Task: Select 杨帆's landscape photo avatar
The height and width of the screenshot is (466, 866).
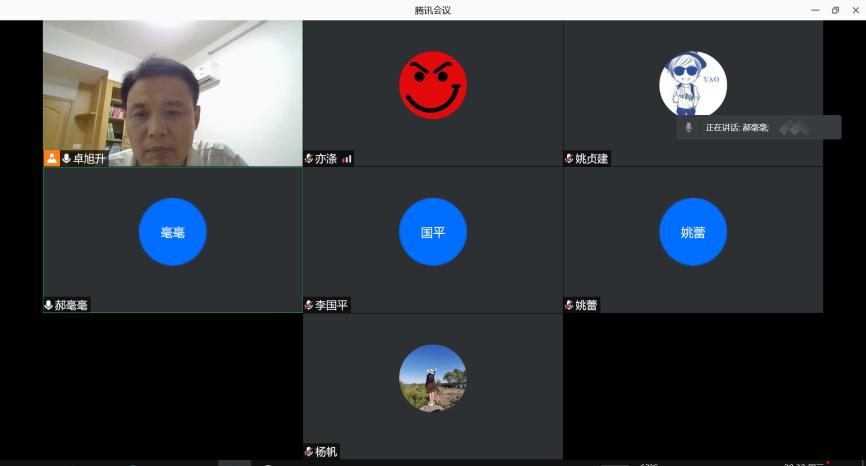Action: coord(432,378)
